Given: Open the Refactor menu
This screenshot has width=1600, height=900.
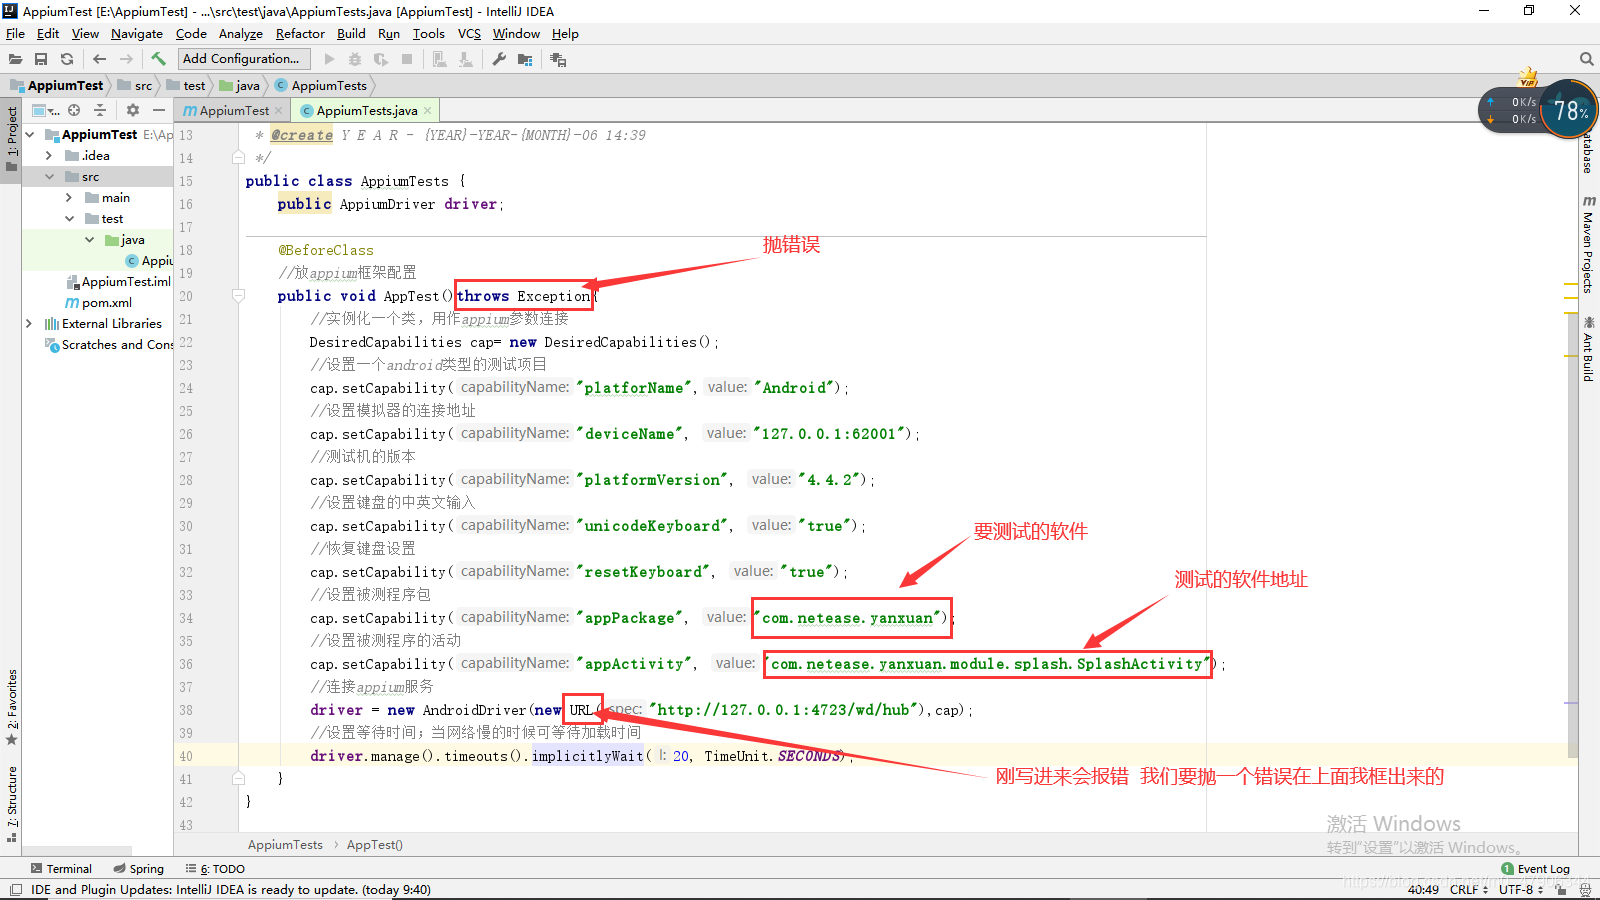Looking at the screenshot, I should pos(300,33).
